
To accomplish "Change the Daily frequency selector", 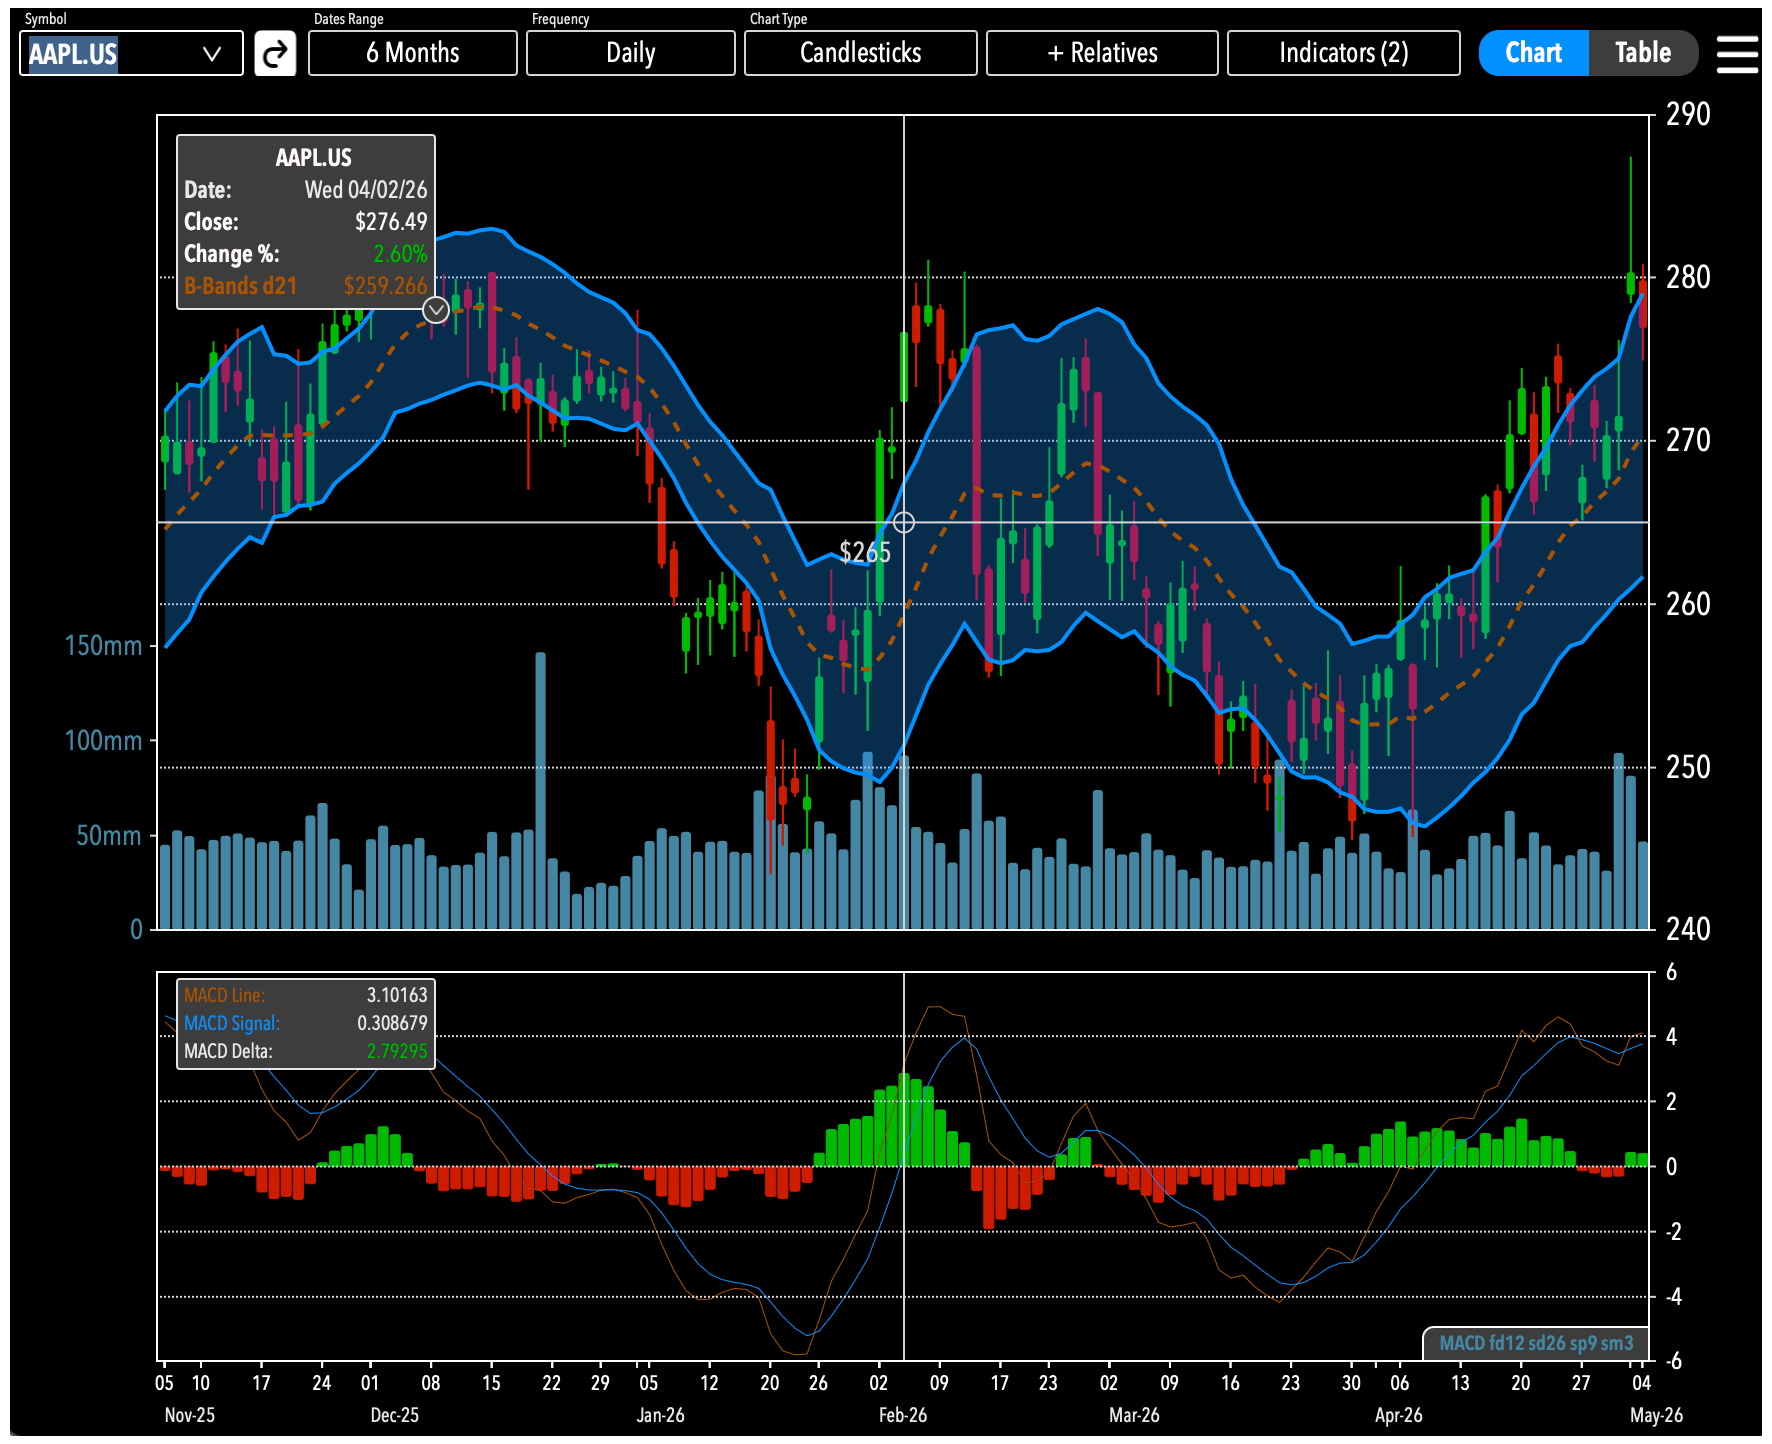I will [631, 53].
